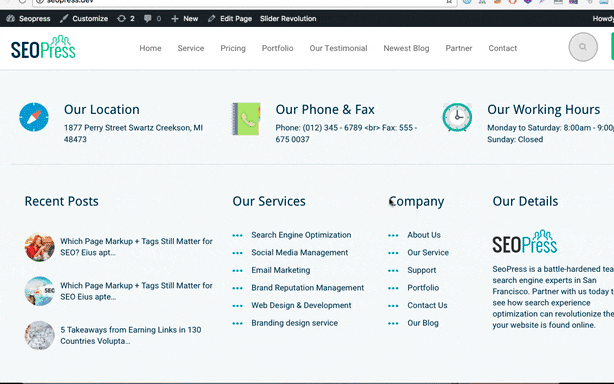The width and height of the screenshot is (614, 384).
Task: Click the 'Our Details' heading
Action: (x=525, y=201)
